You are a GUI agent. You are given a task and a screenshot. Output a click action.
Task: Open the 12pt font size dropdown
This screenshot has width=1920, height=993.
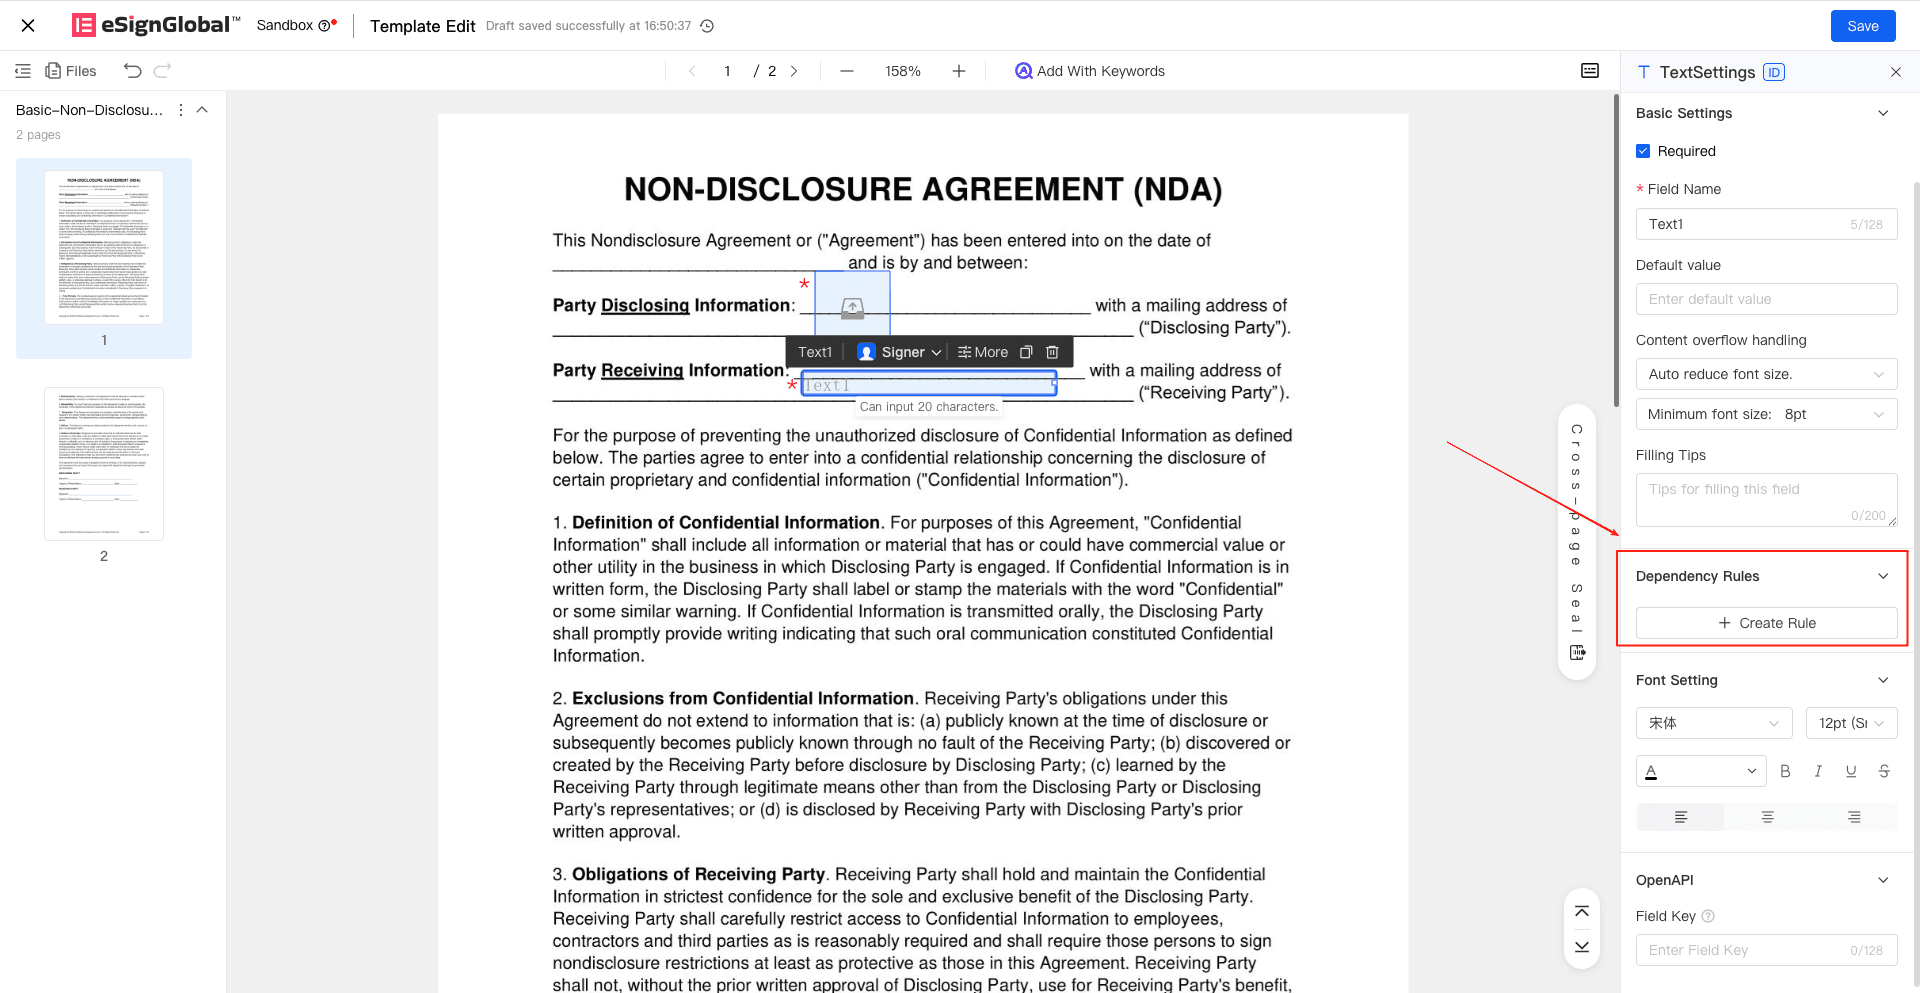pyautogui.click(x=1852, y=723)
